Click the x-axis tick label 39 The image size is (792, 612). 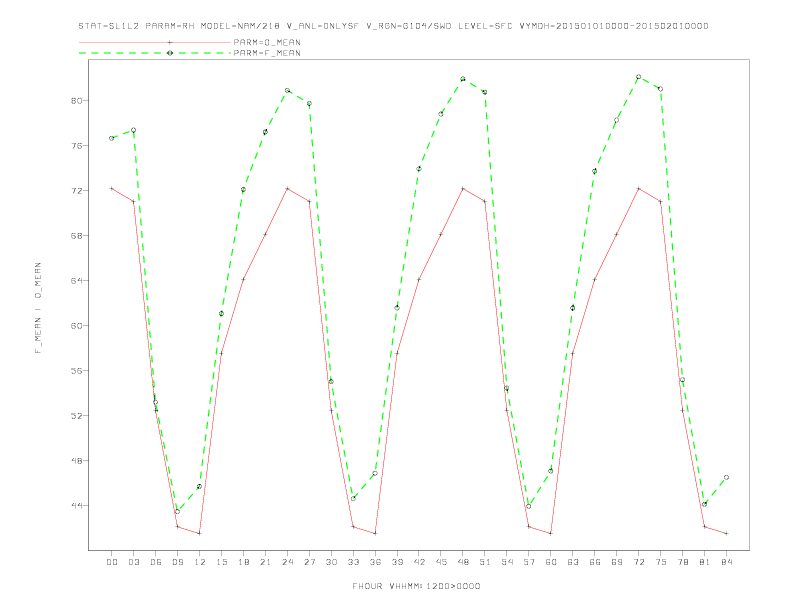tap(397, 562)
